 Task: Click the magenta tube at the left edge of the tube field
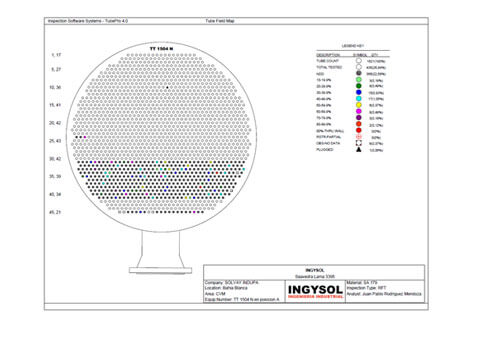tap(85, 137)
